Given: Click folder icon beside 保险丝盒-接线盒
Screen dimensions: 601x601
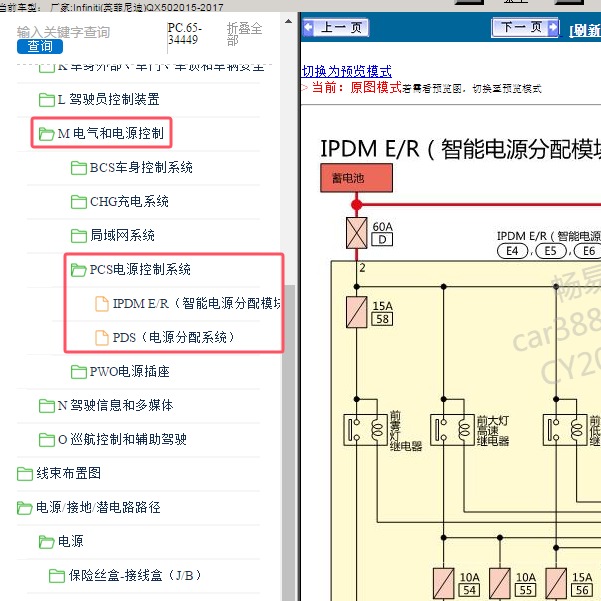Looking at the screenshot, I should tap(57, 576).
